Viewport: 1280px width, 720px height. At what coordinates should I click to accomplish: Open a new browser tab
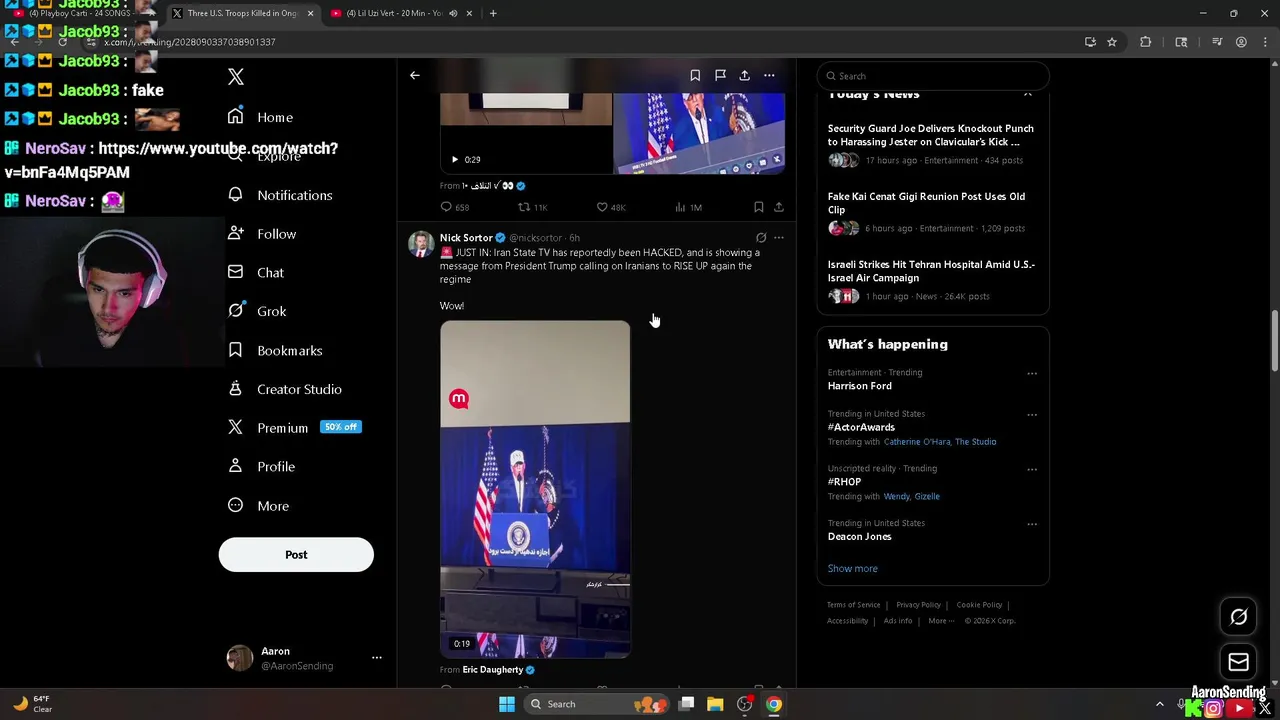493,13
